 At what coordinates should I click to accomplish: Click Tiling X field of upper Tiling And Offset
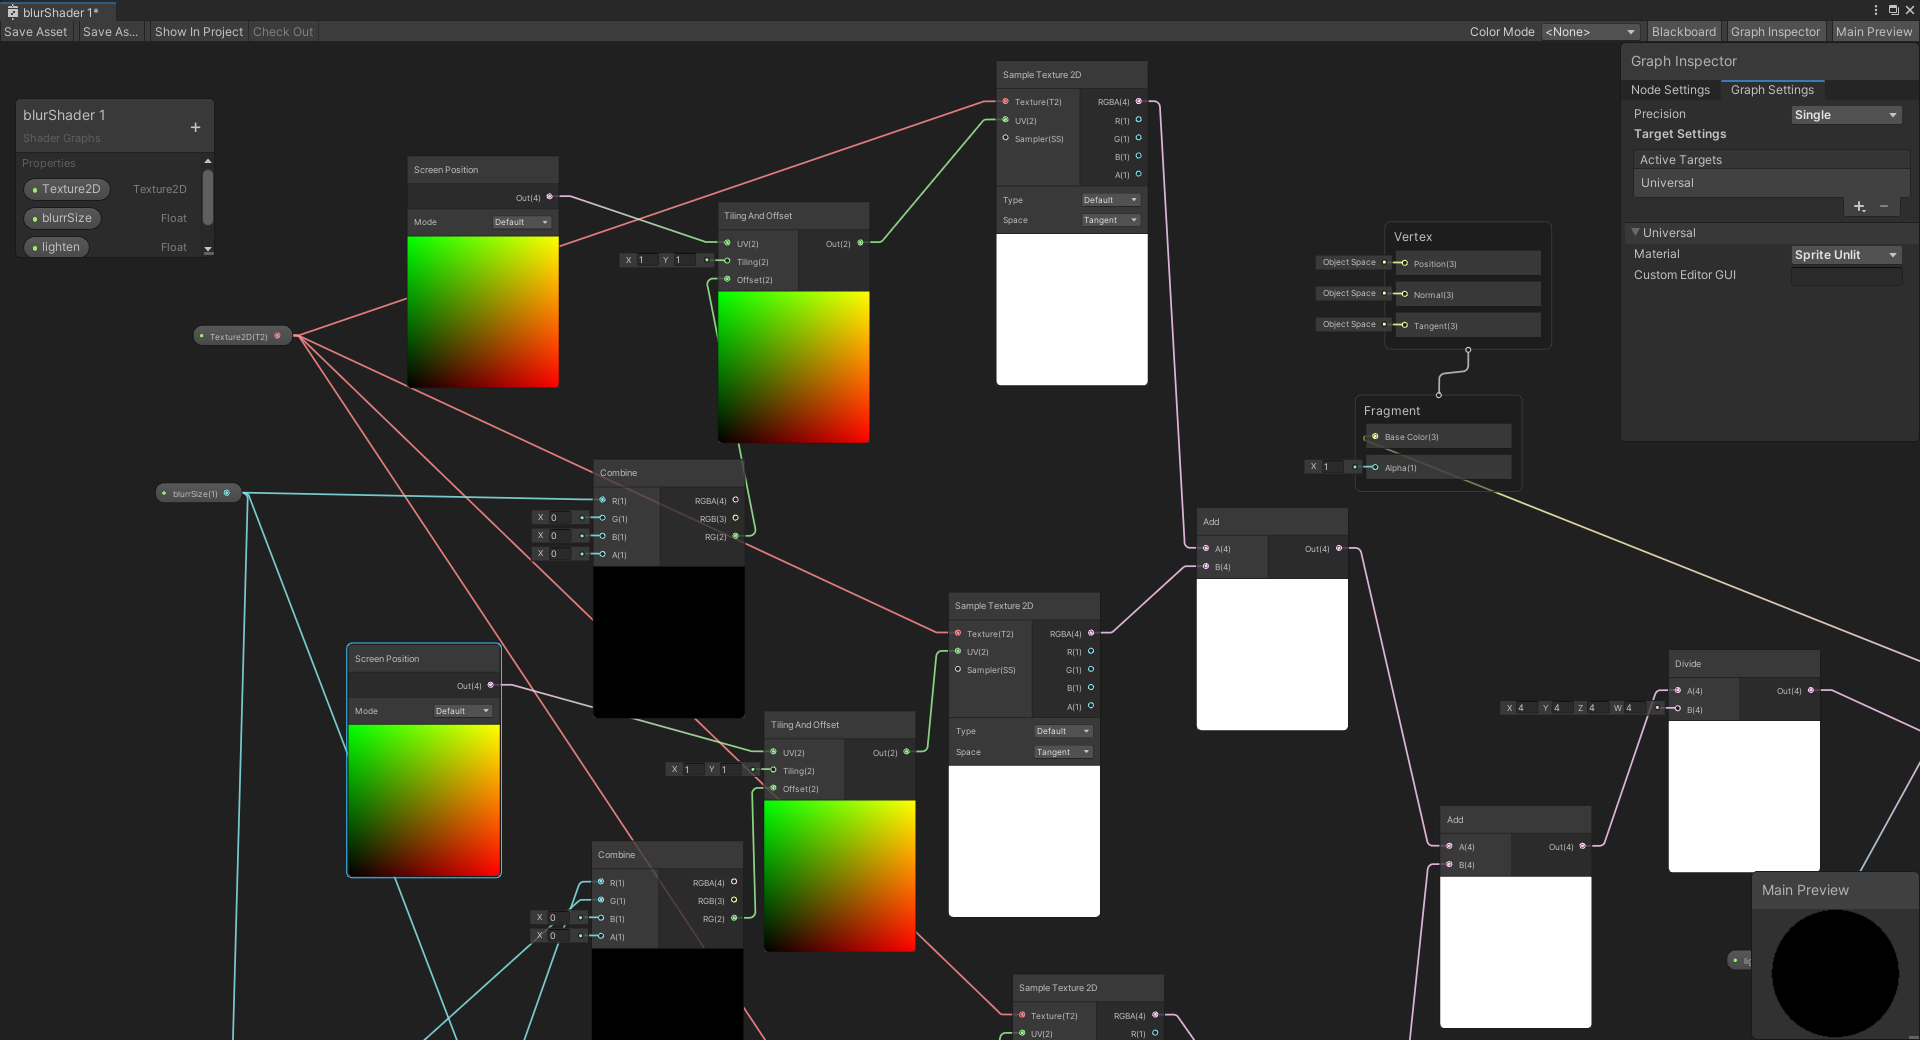(x=646, y=260)
